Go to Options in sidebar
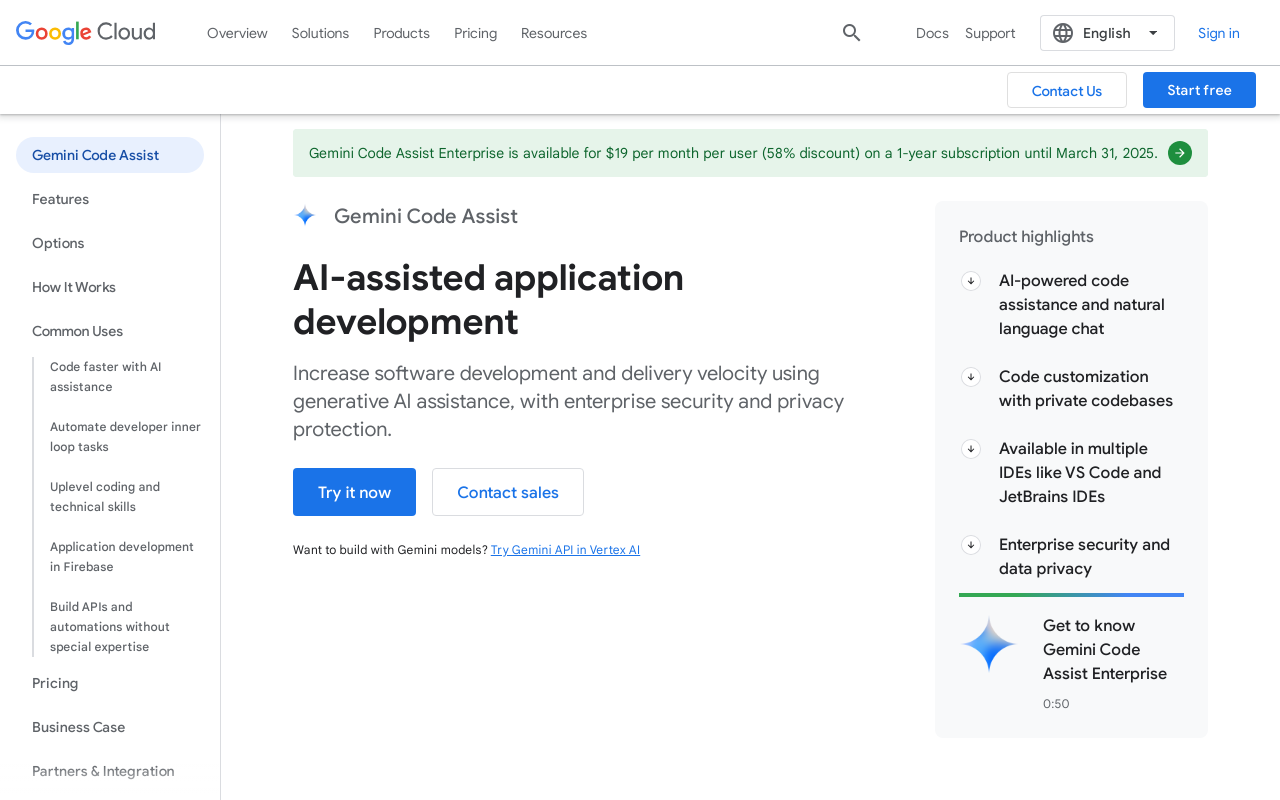Image resolution: width=1280 pixels, height=800 pixels. (x=58, y=243)
